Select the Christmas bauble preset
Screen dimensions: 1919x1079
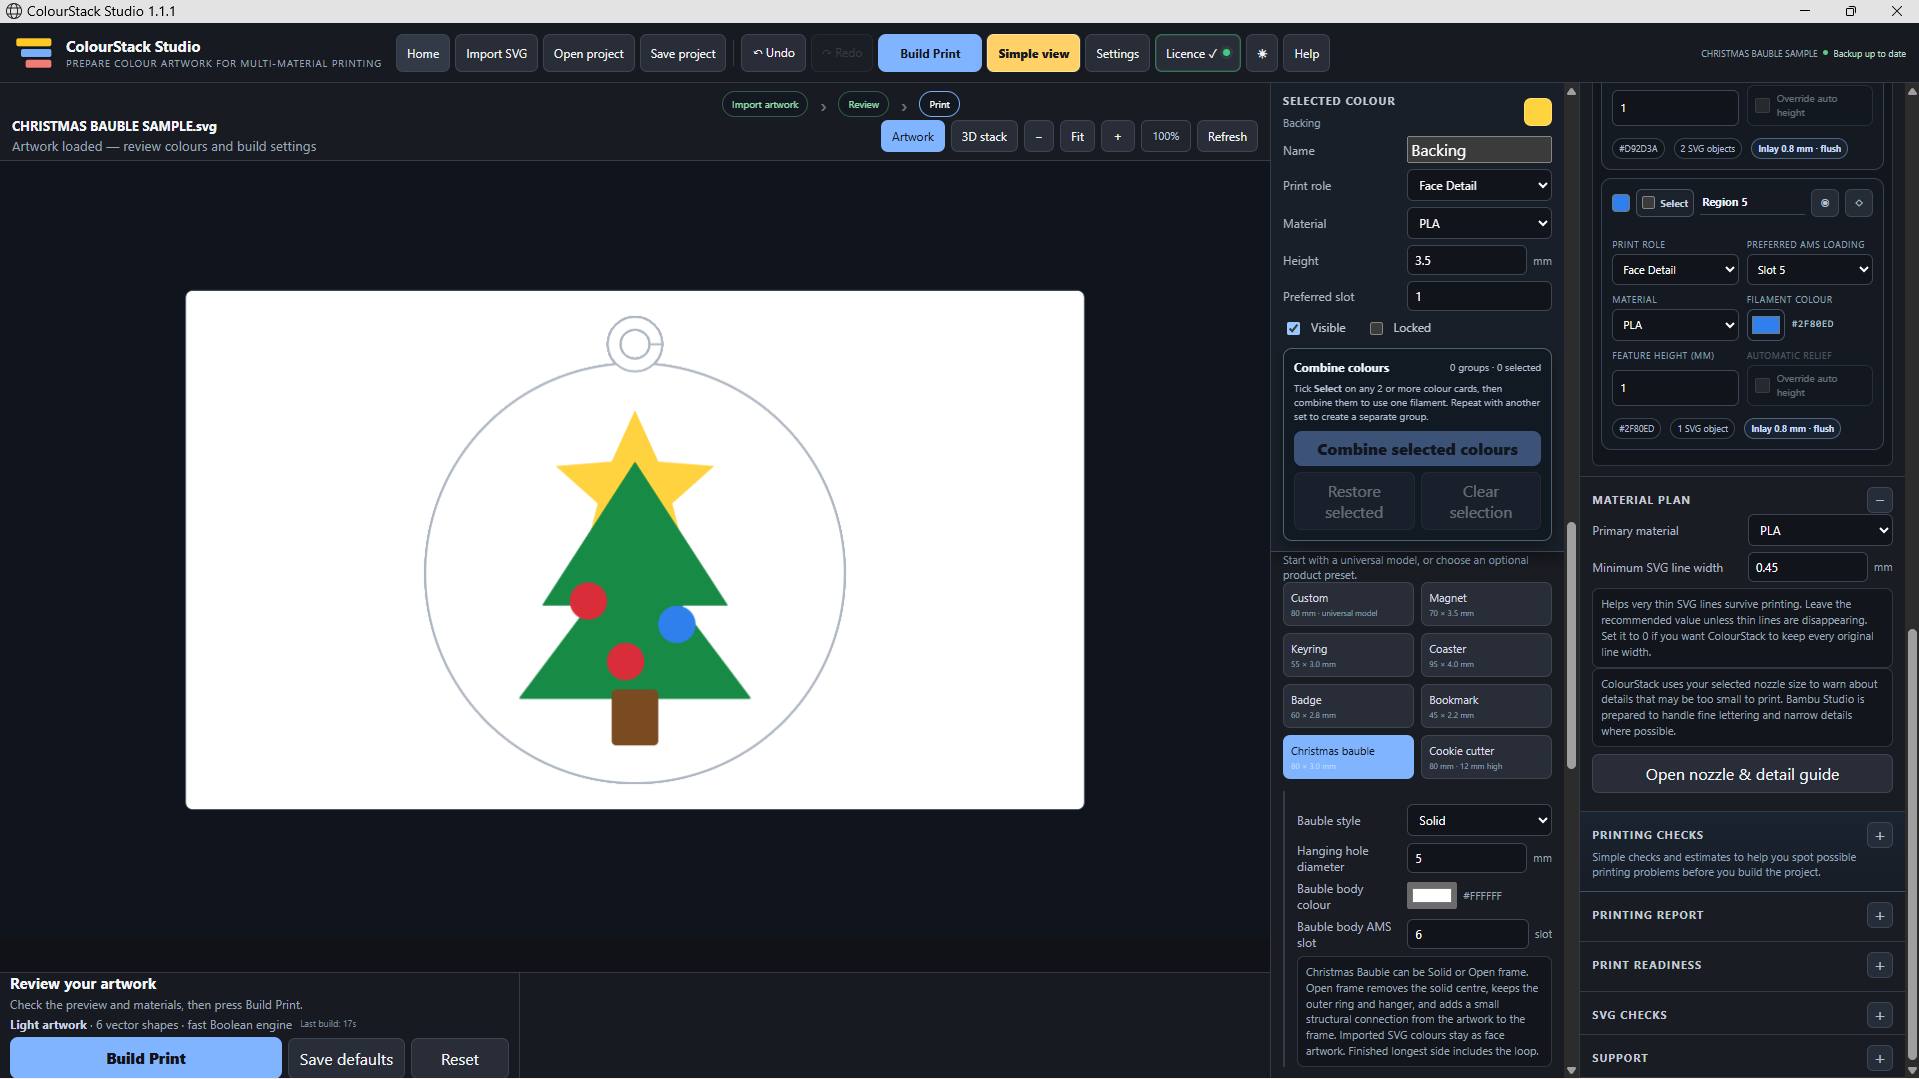pyautogui.click(x=1348, y=758)
